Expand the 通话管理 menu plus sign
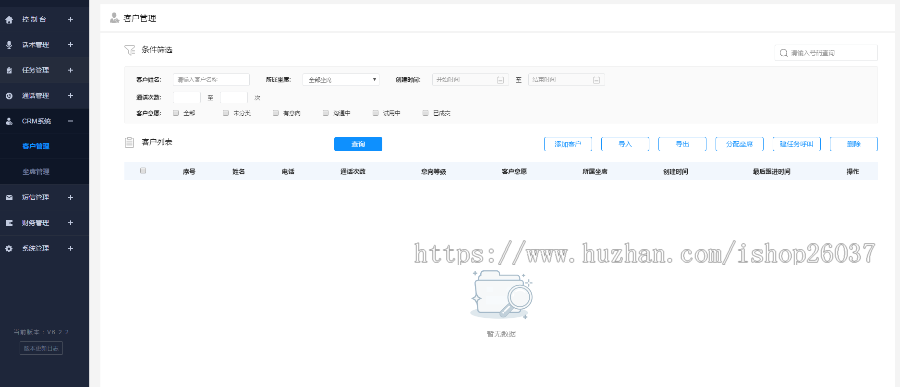Image resolution: width=900 pixels, height=387 pixels. (70, 96)
